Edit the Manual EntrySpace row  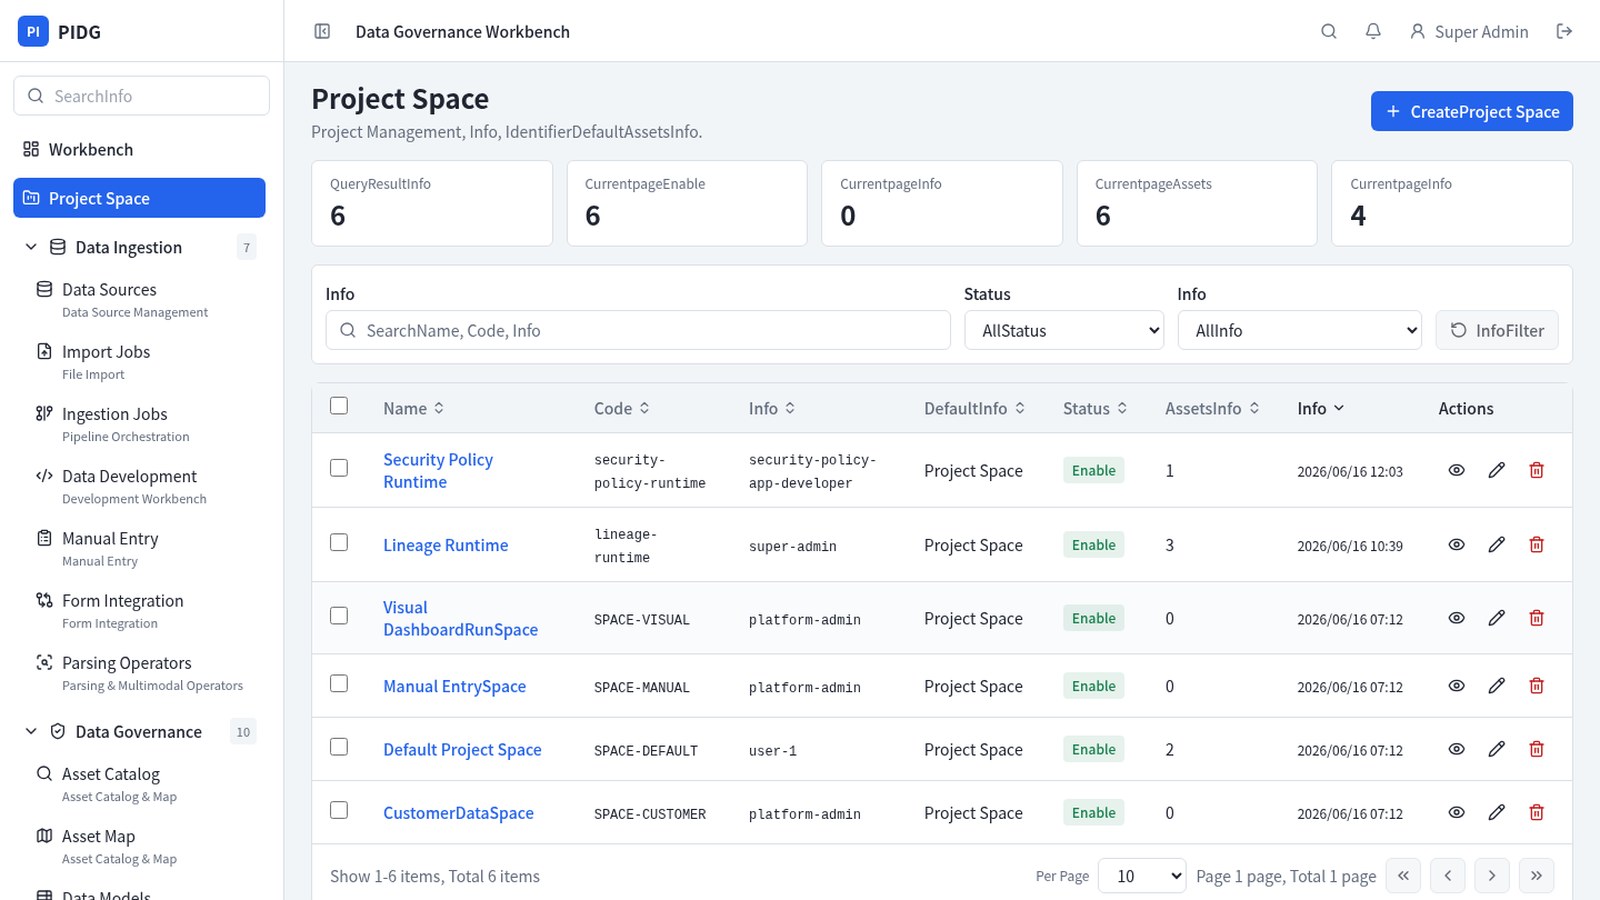[x=1496, y=686]
